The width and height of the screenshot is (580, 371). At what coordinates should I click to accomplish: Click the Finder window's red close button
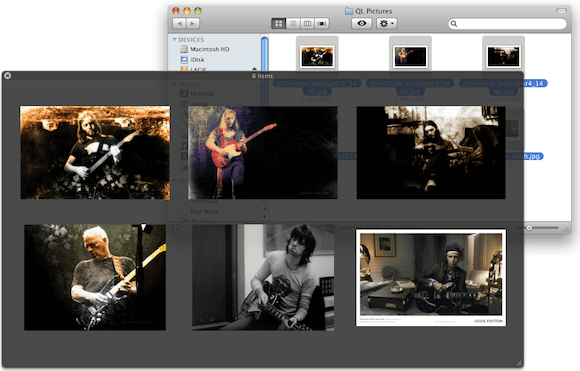point(176,11)
